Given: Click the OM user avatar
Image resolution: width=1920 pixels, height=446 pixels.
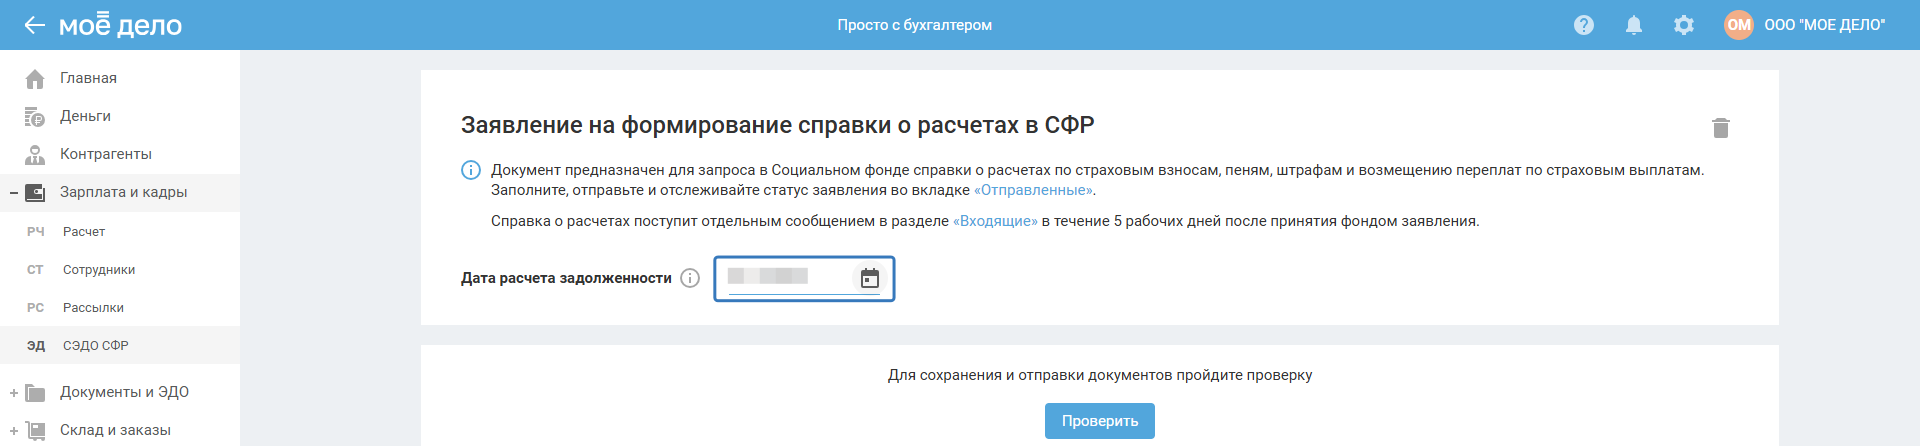Looking at the screenshot, I should coord(1739,25).
